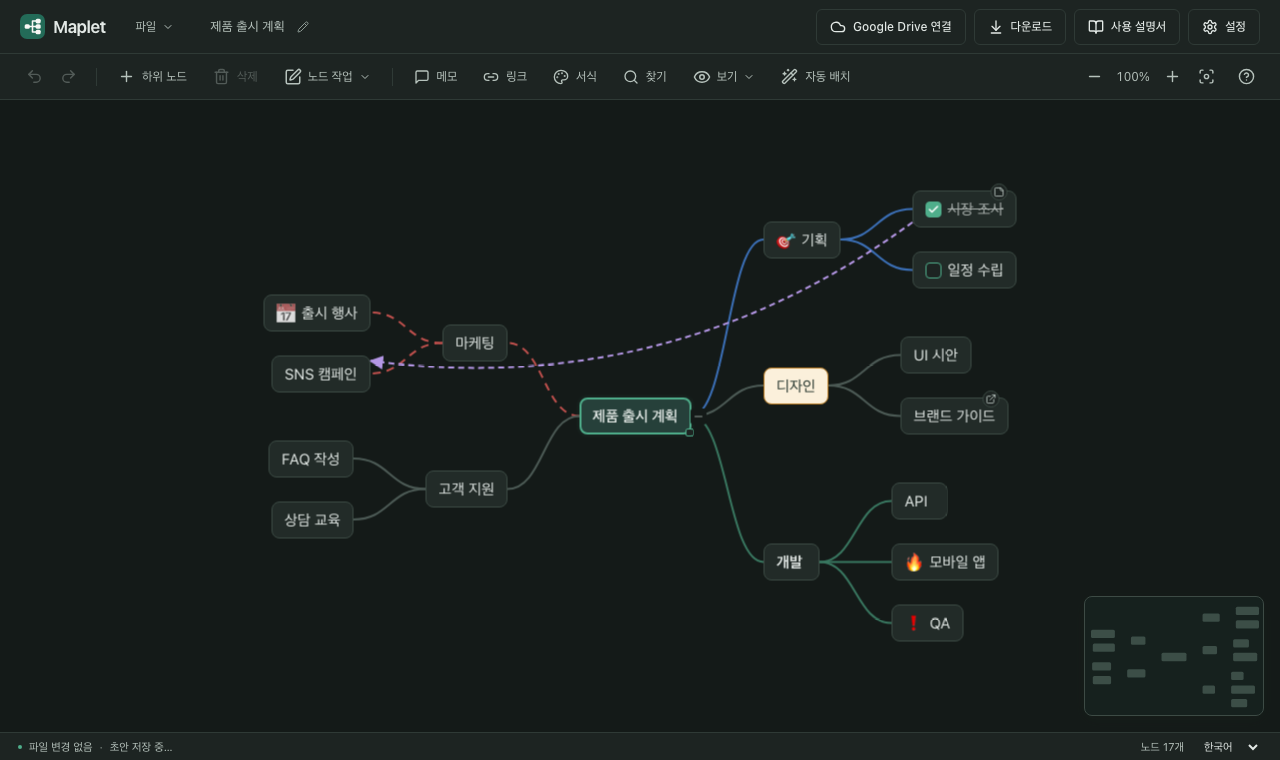Check the 일정 수립 checkbox

pos(933,270)
